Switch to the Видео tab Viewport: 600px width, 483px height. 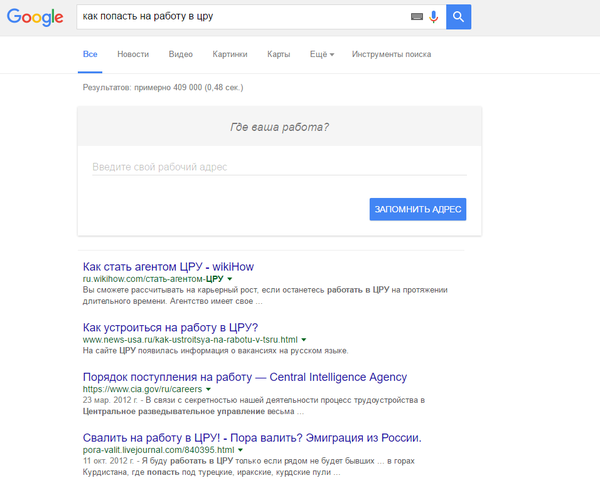pos(181,54)
